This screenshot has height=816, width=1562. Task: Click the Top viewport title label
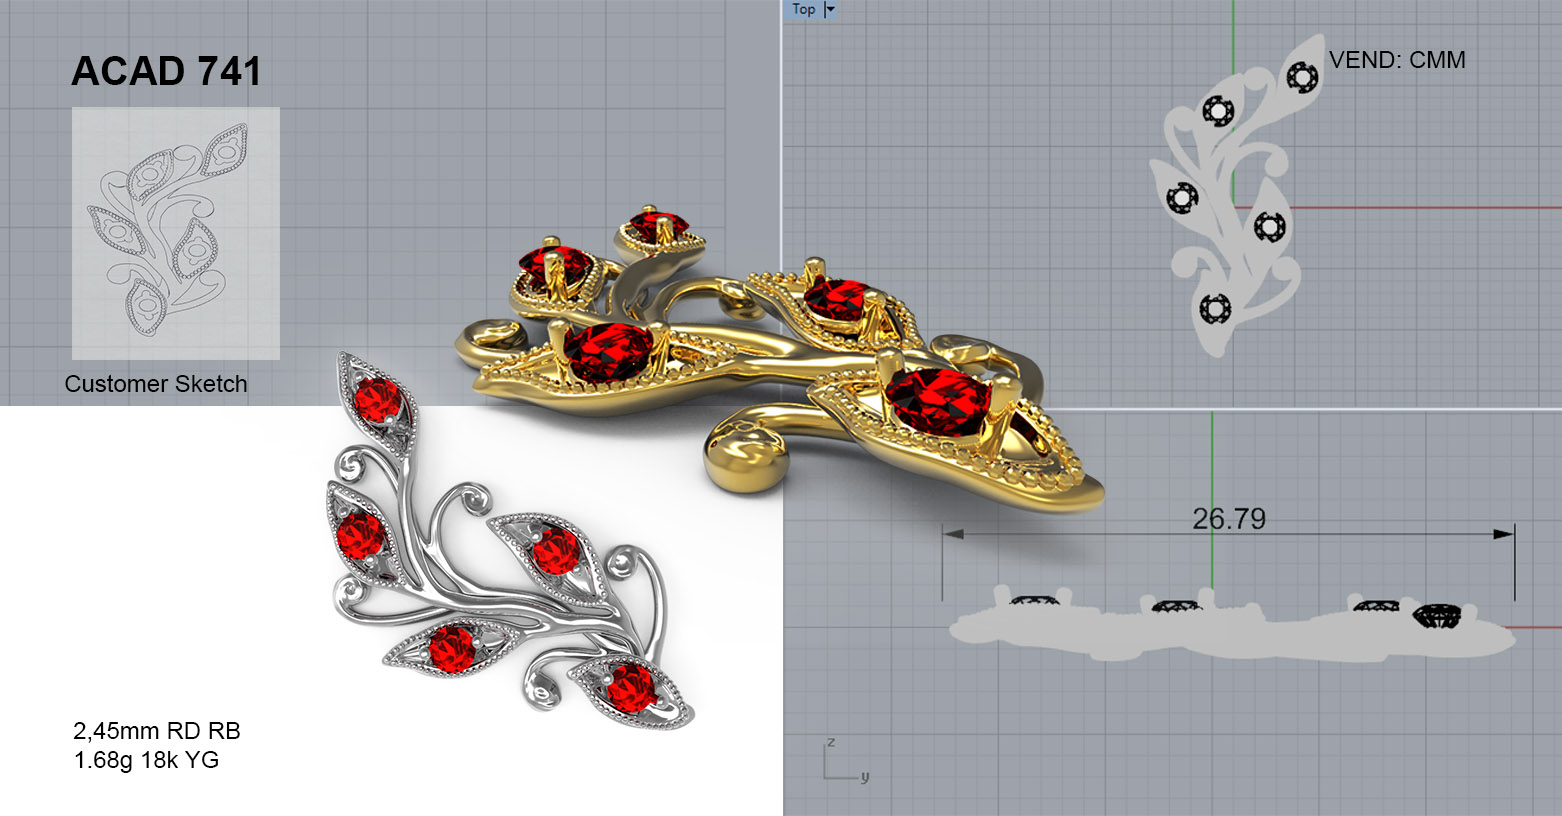pyautogui.click(x=804, y=9)
